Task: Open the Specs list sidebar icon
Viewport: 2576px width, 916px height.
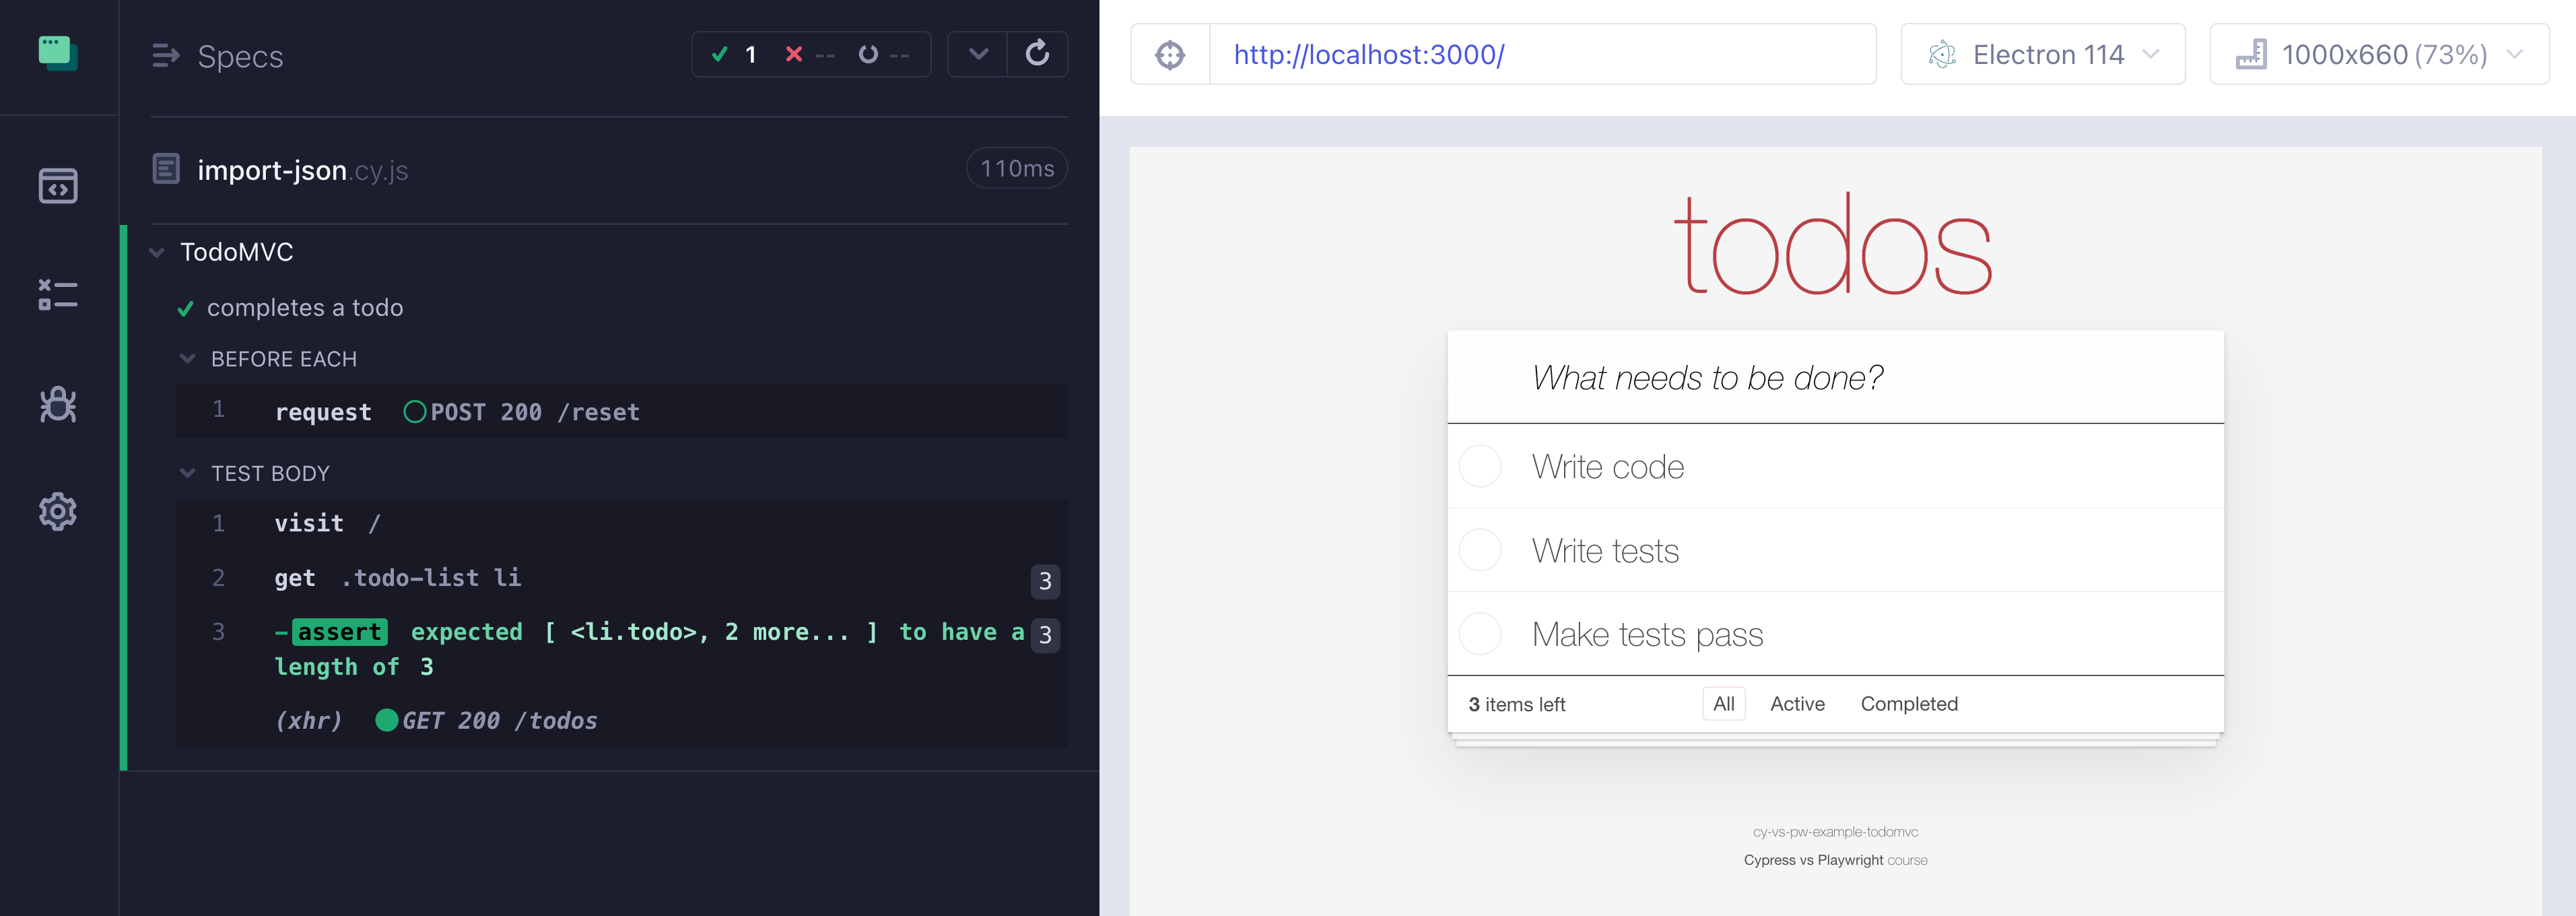Action: tap(57, 186)
